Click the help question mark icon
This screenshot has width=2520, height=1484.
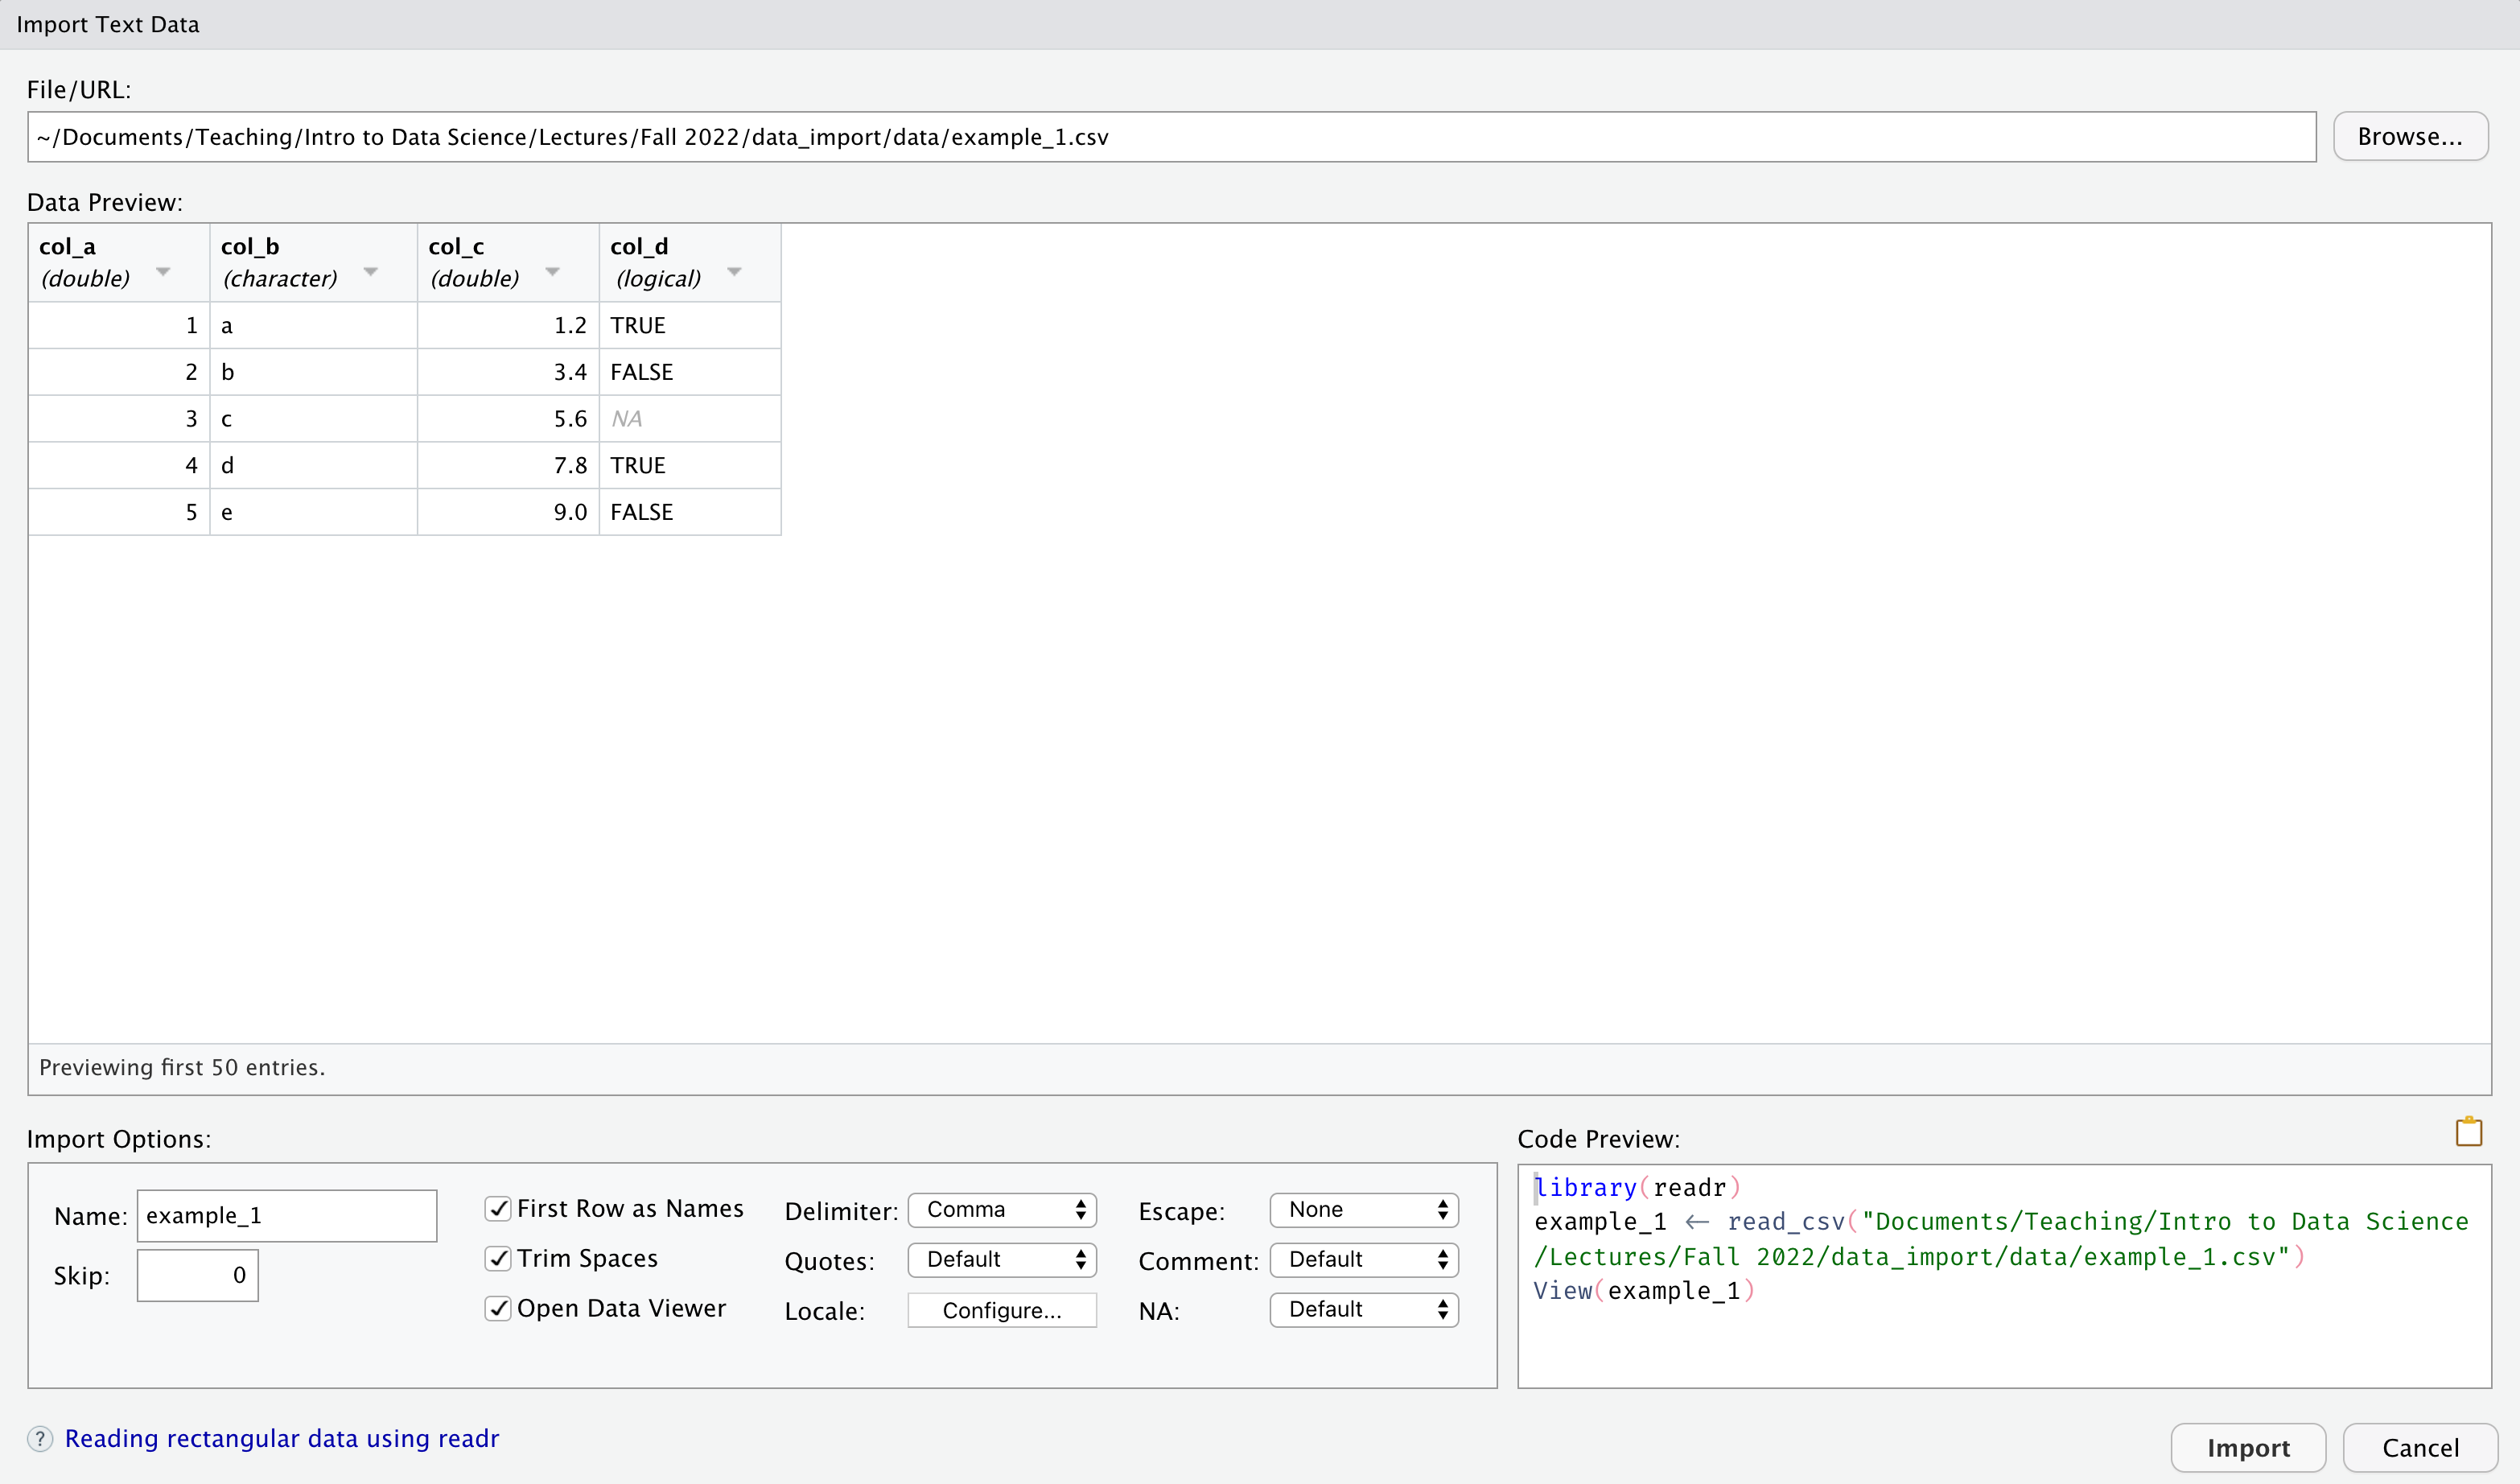[40, 1439]
